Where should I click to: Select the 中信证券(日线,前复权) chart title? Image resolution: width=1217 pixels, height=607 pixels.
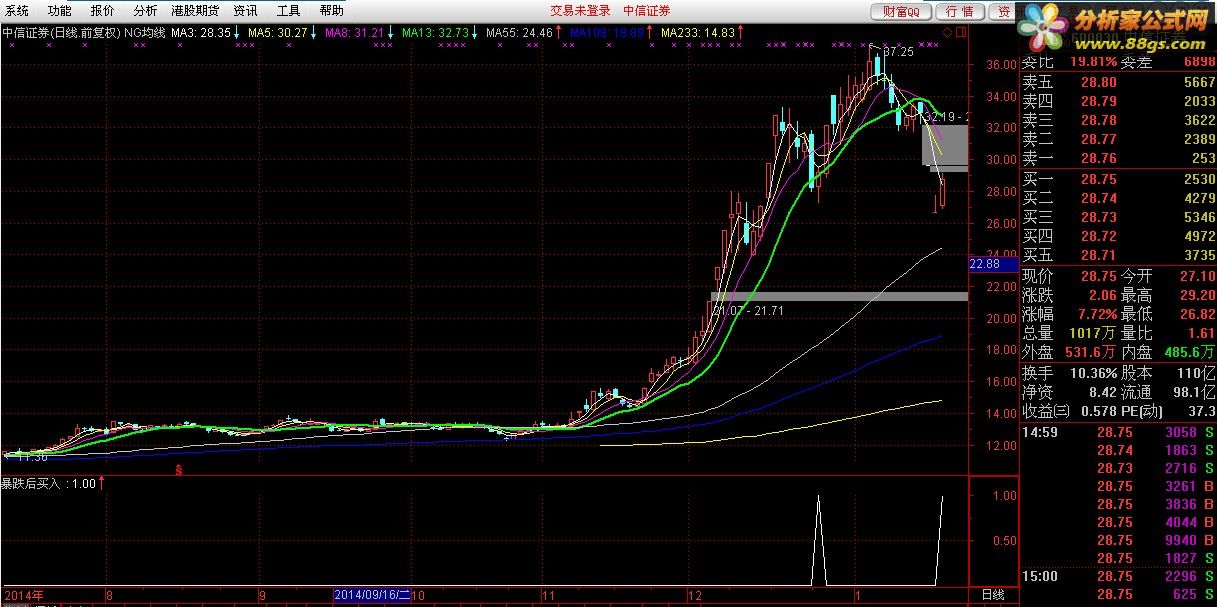point(61,32)
